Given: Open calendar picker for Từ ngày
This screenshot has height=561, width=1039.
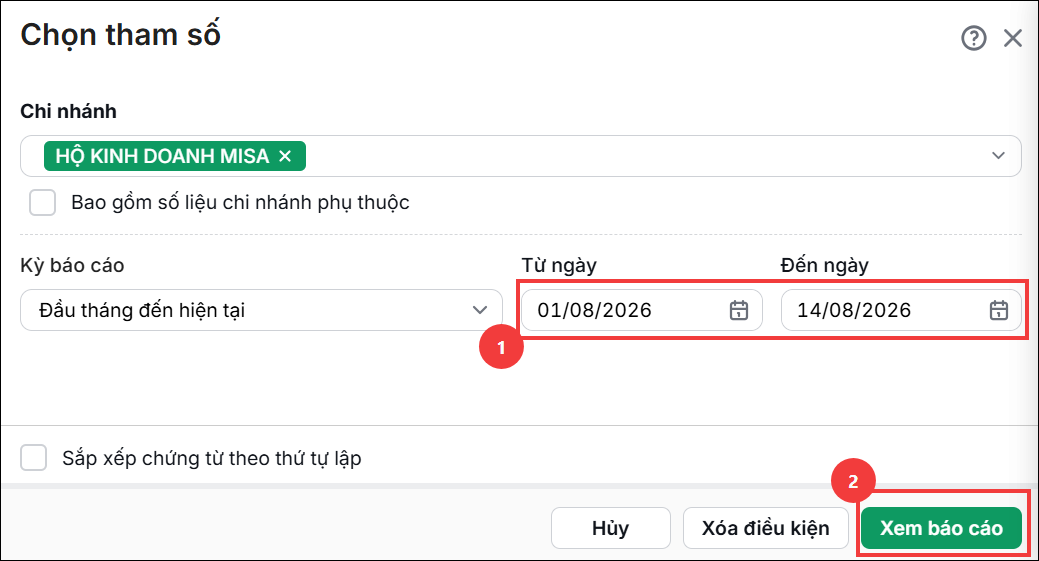Looking at the screenshot, I should [x=739, y=310].
